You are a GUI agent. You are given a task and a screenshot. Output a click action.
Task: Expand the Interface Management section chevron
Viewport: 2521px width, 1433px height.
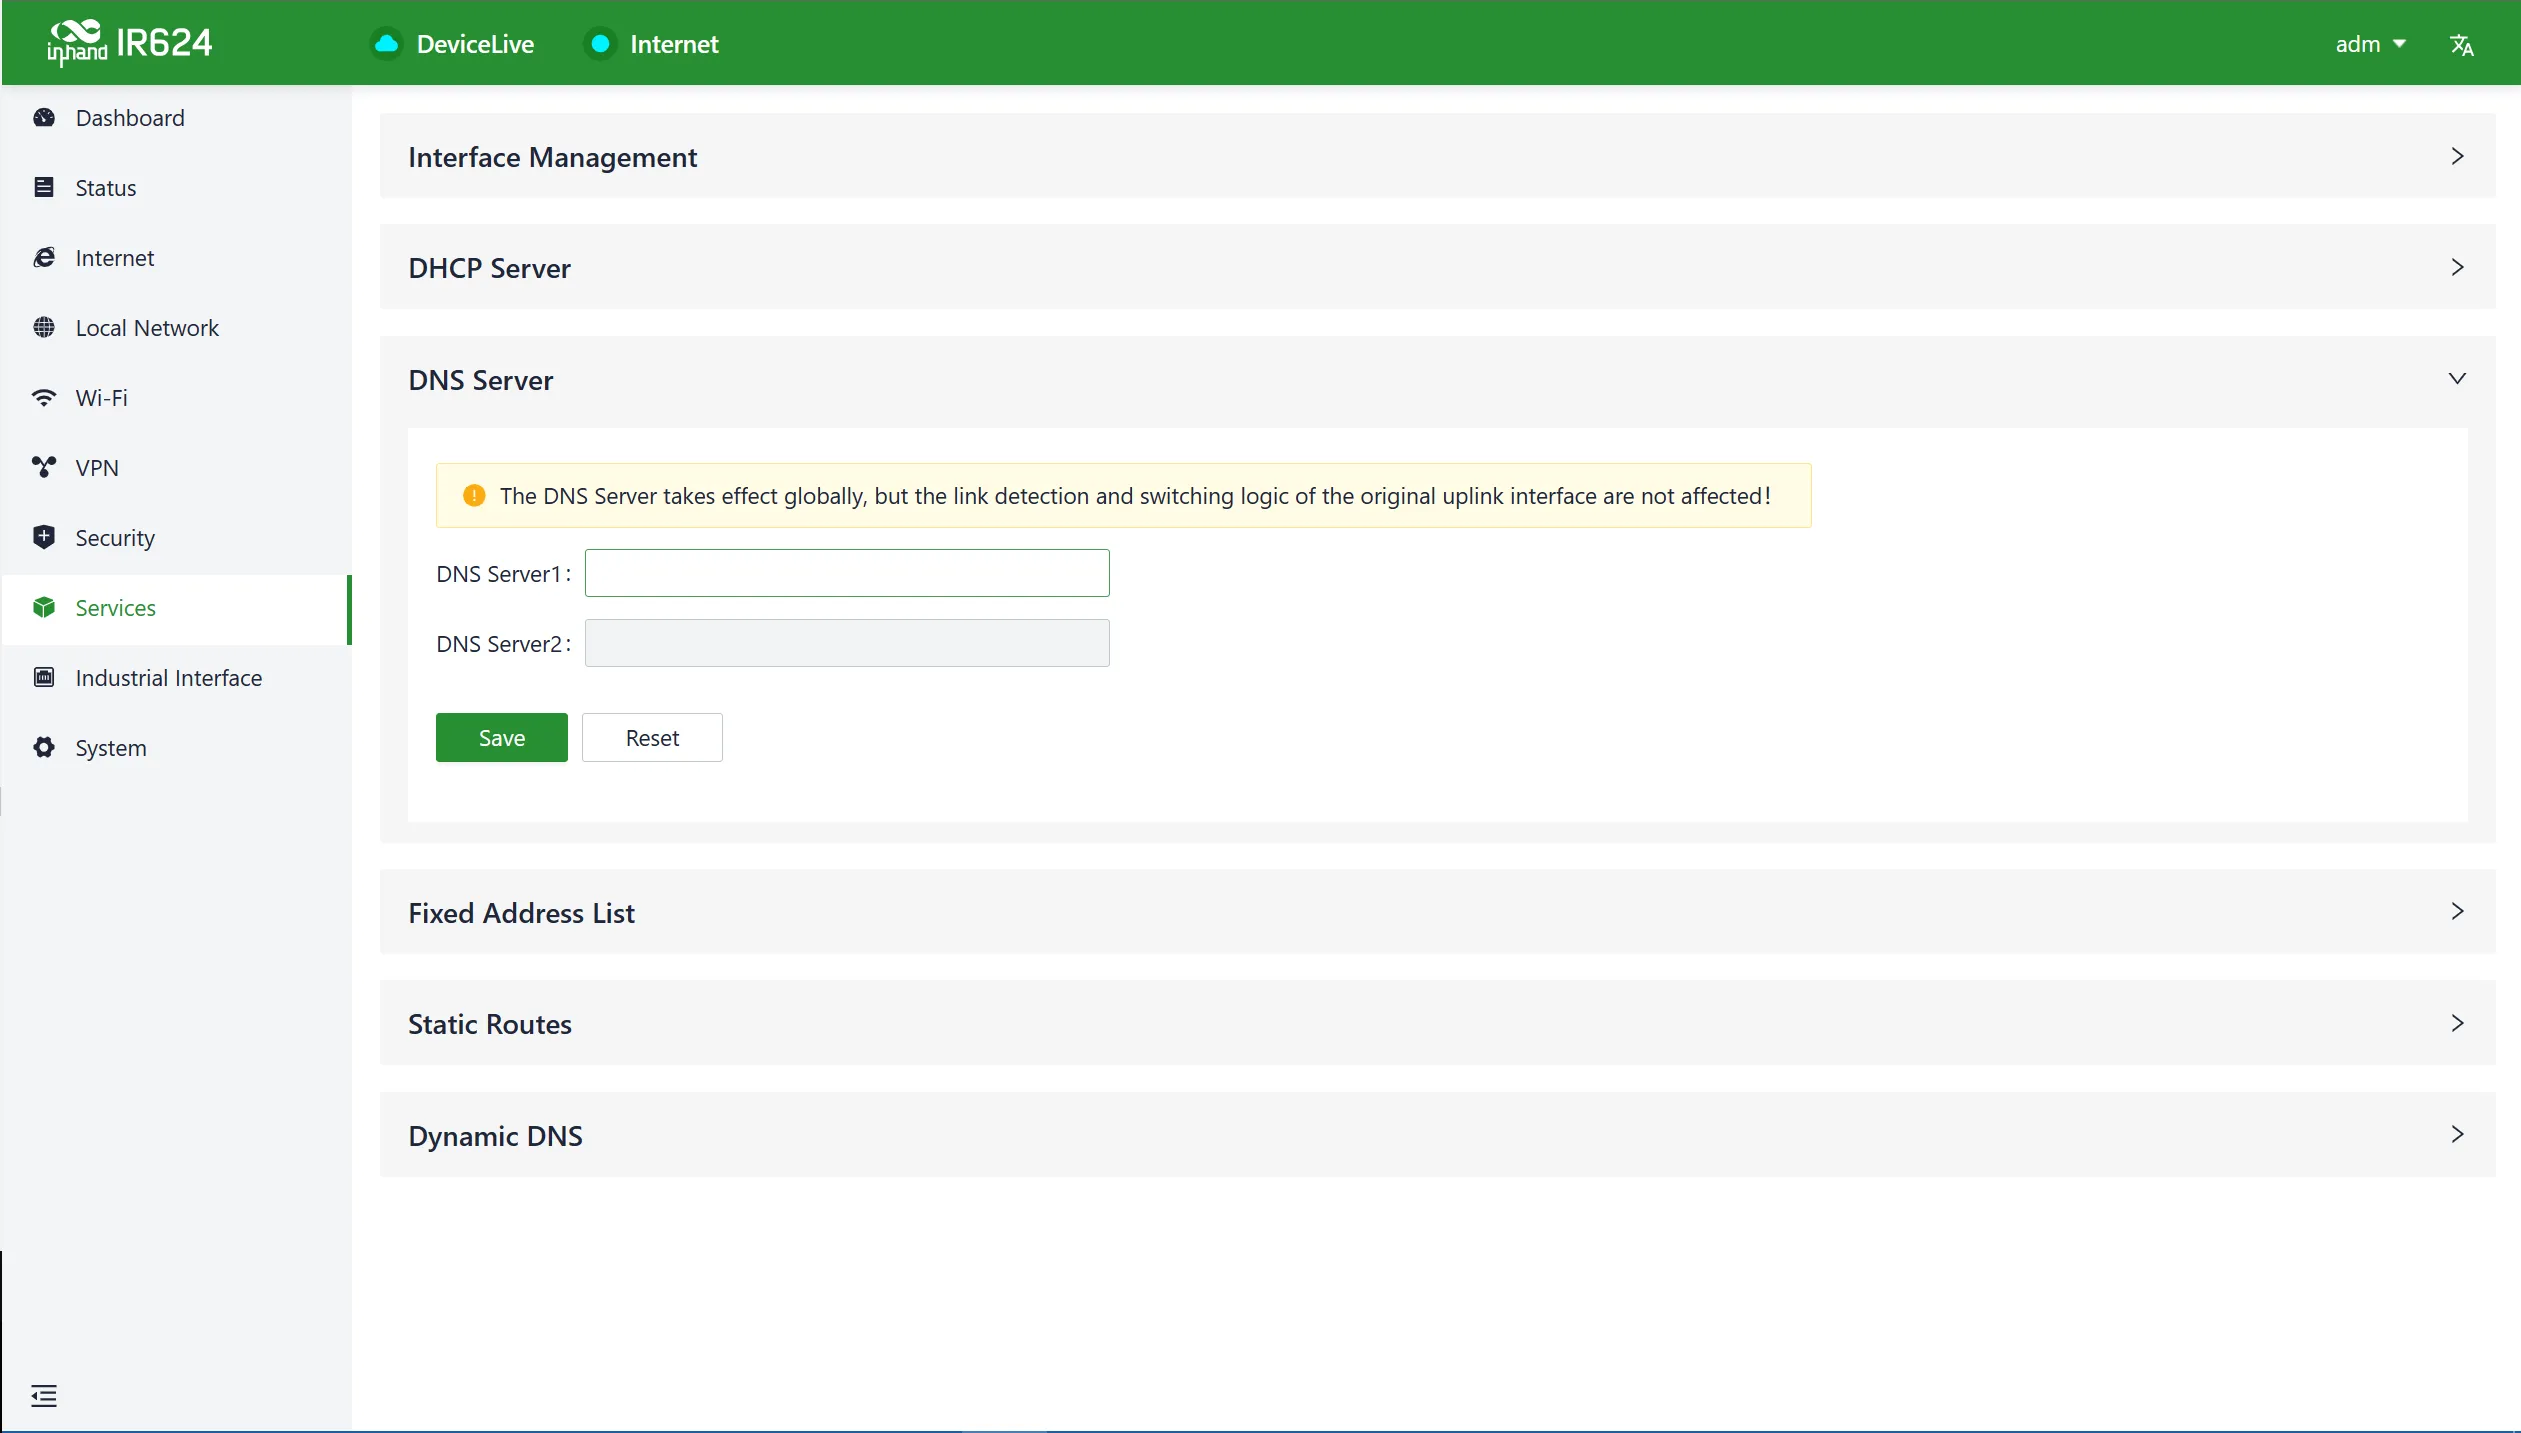click(x=2457, y=156)
